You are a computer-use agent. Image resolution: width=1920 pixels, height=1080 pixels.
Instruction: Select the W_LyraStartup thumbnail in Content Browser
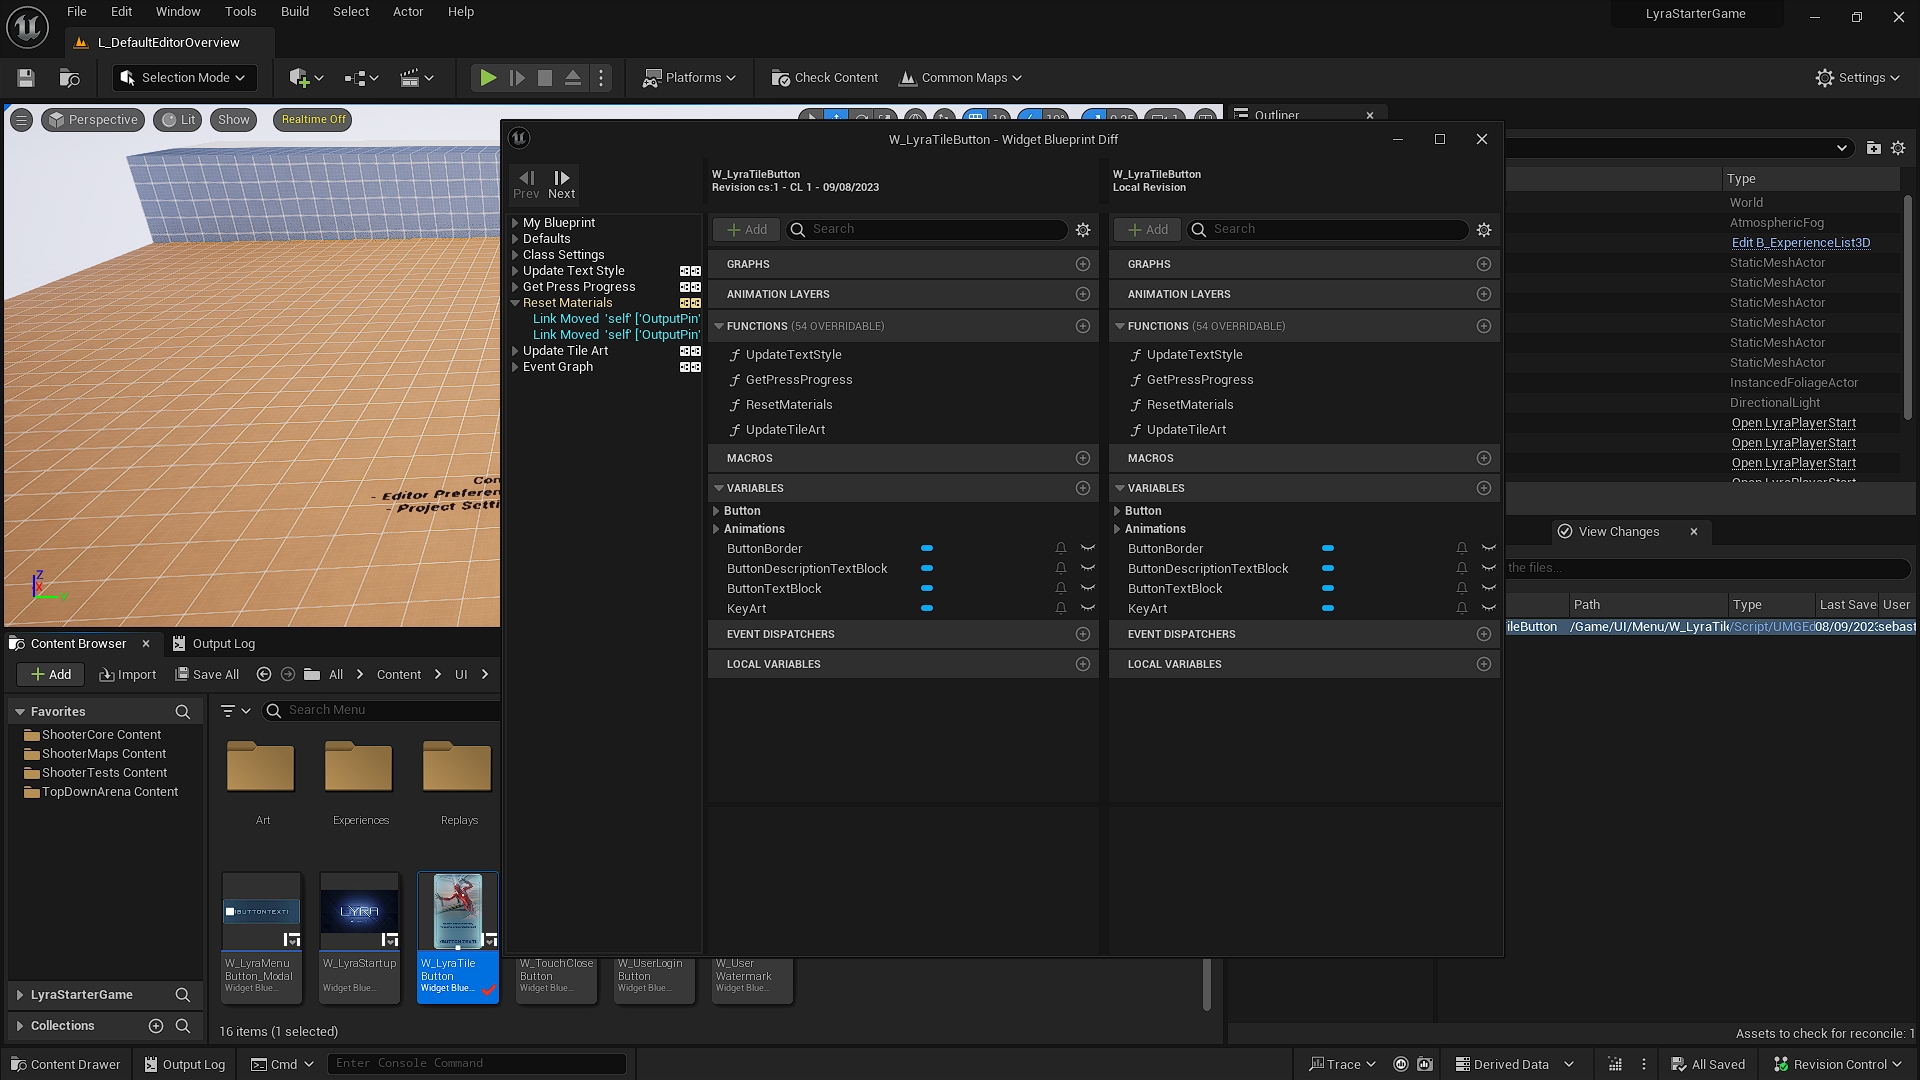pos(359,908)
